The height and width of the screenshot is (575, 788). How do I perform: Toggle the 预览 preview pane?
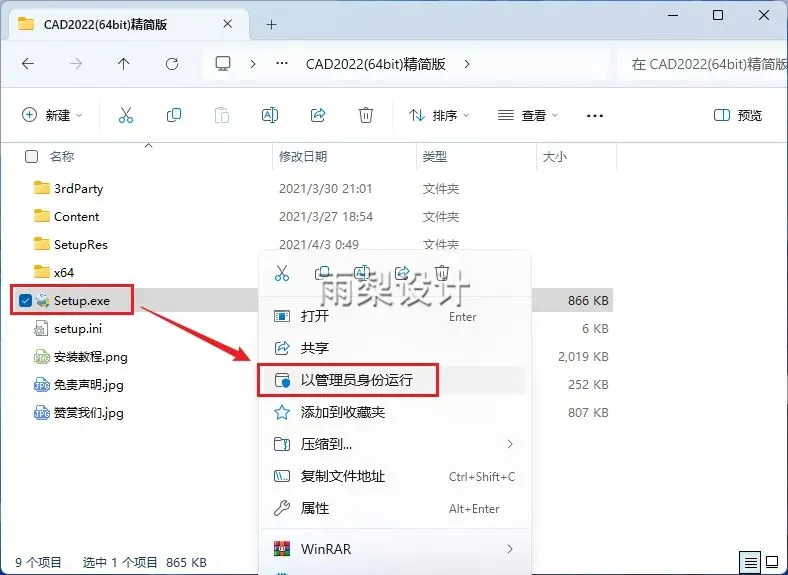pos(738,116)
